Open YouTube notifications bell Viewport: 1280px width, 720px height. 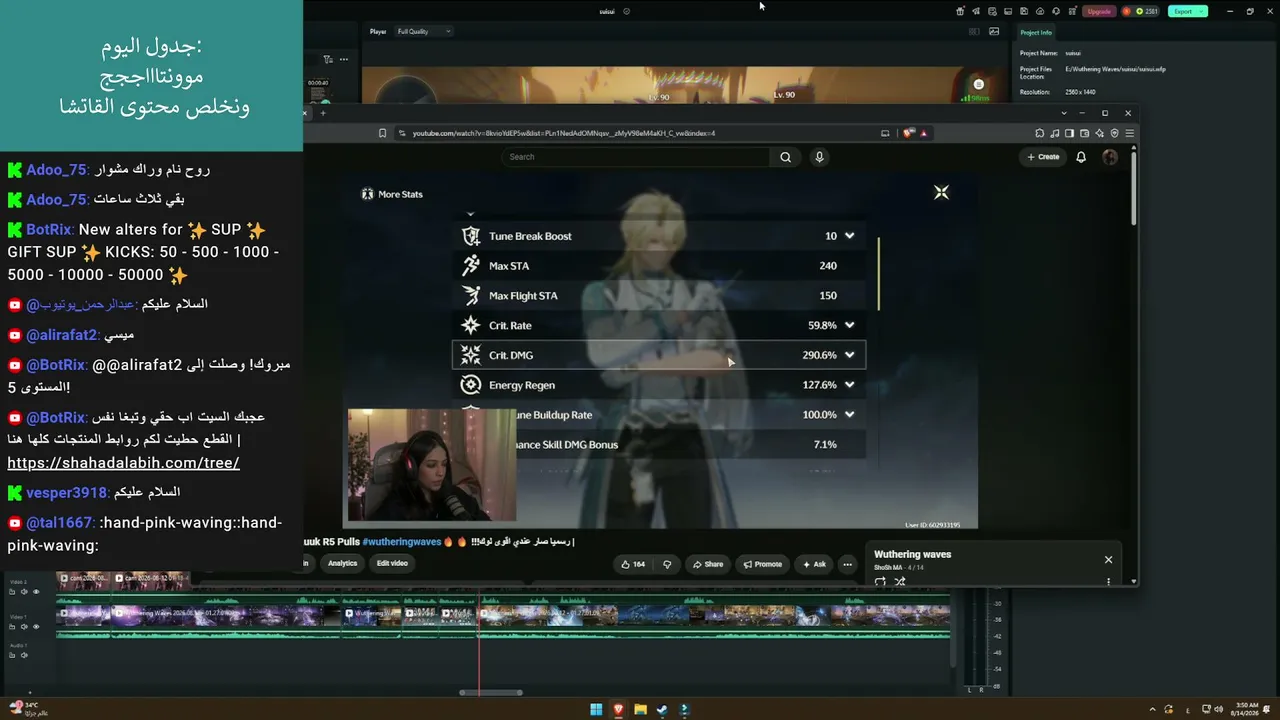pos(1081,157)
